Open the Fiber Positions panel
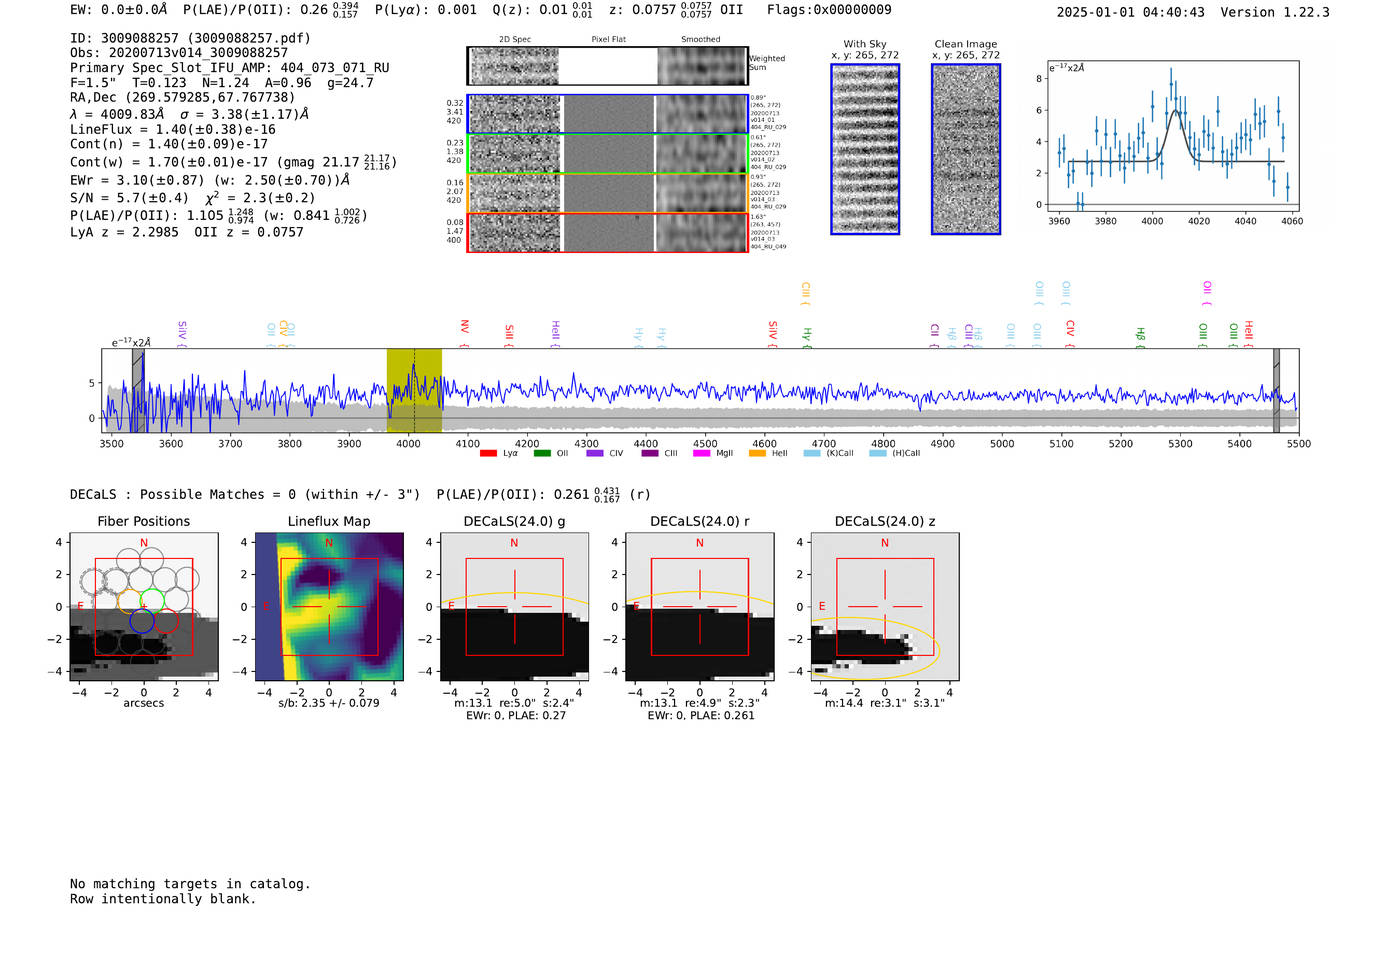The width and height of the screenshot is (1400, 953). [x=144, y=607]
